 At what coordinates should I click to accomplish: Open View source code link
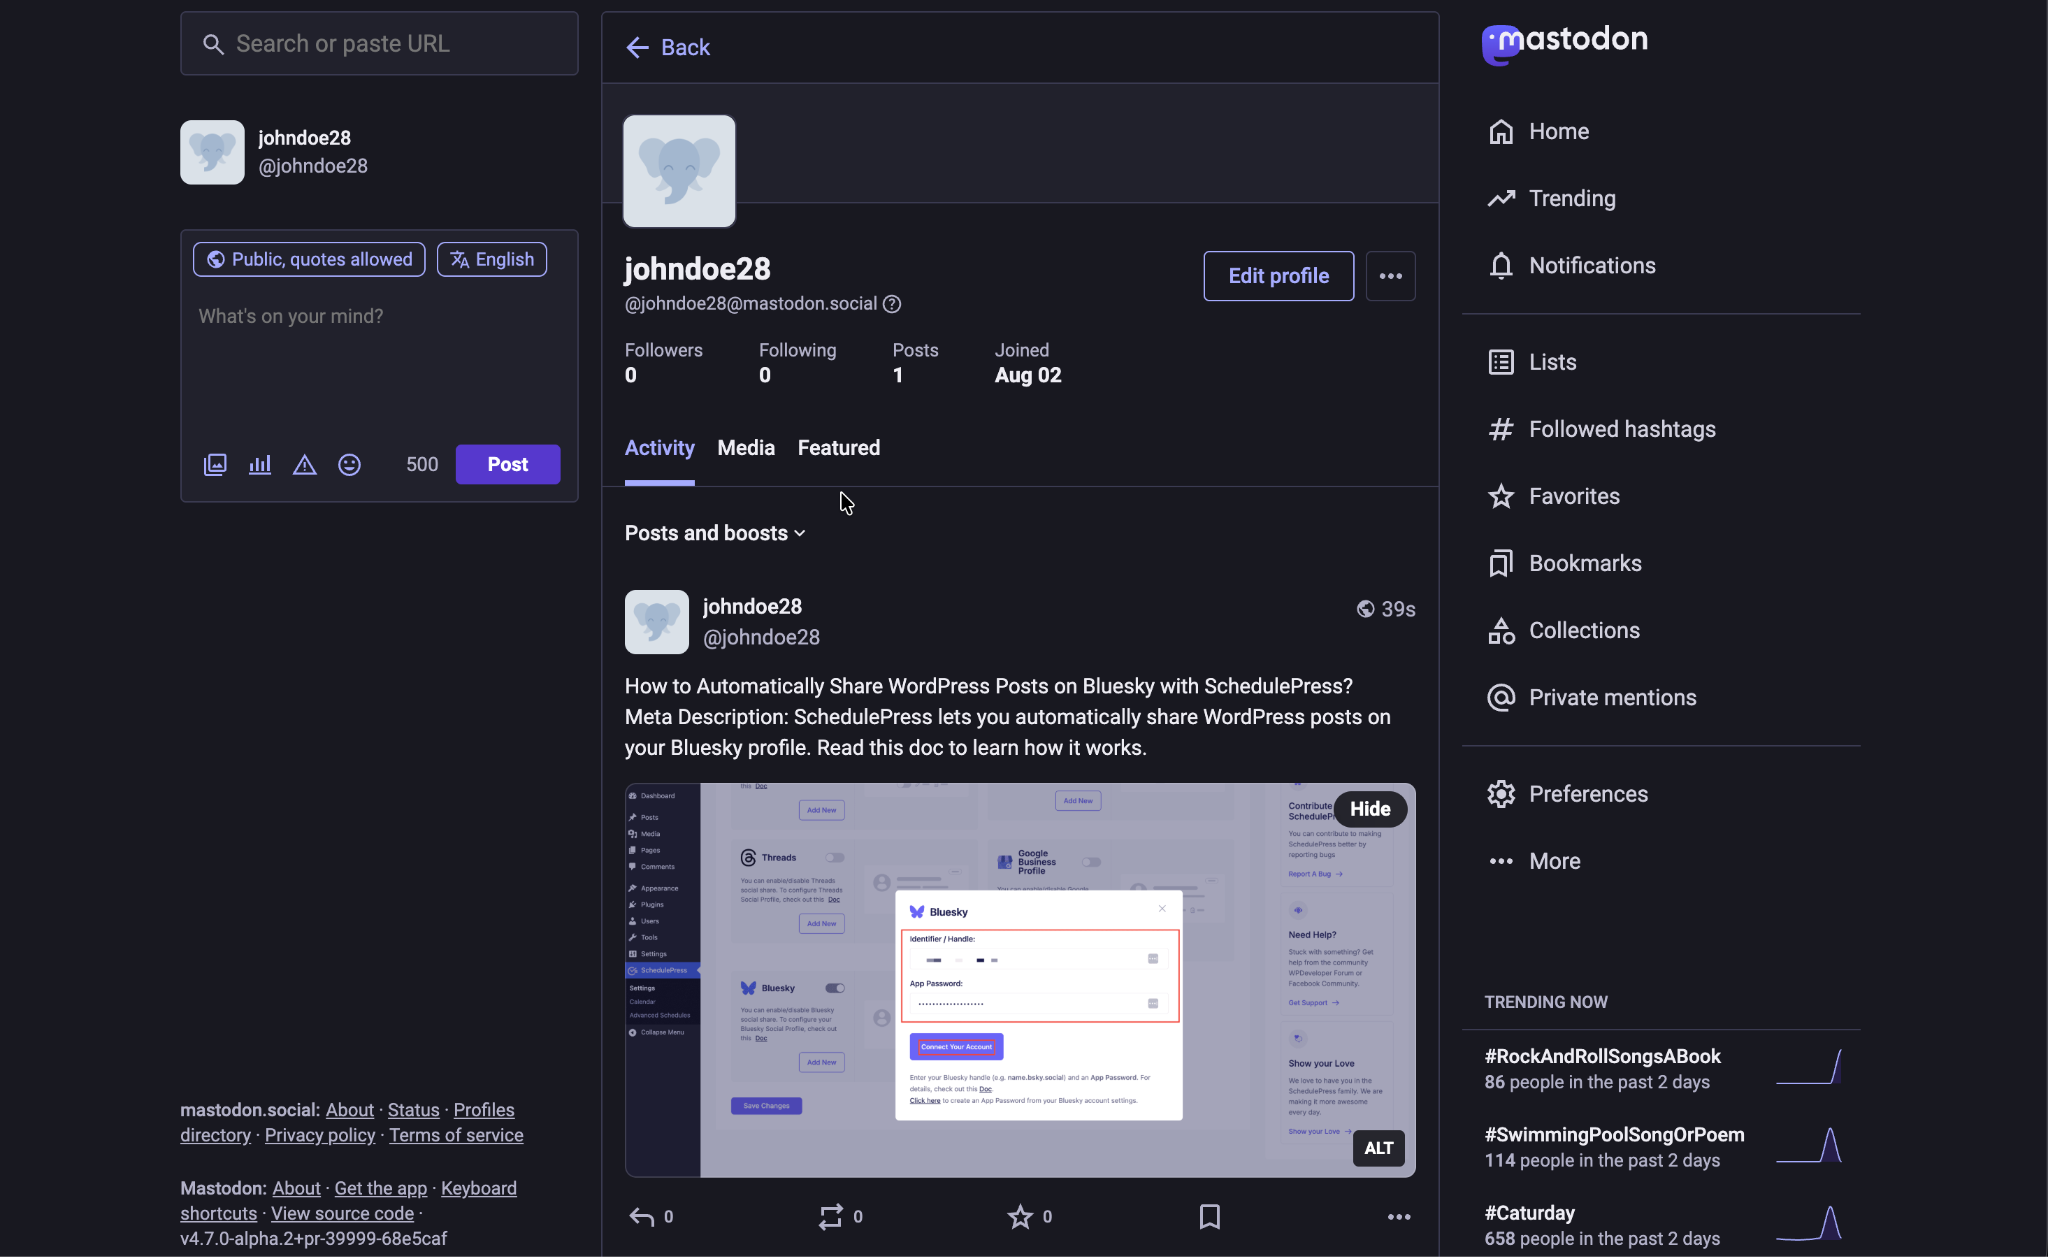pos(343,1214)
